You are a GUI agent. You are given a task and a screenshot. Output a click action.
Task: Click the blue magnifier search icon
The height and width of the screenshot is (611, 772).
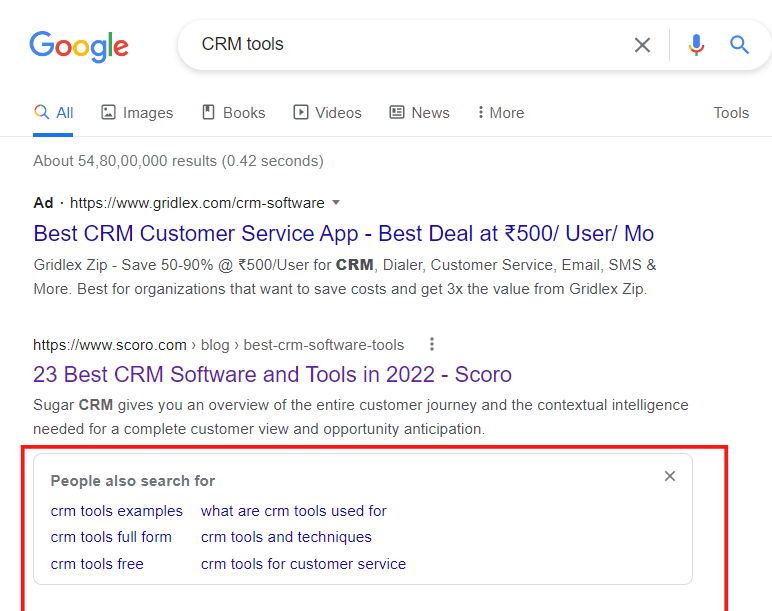(x=739, y=45)
